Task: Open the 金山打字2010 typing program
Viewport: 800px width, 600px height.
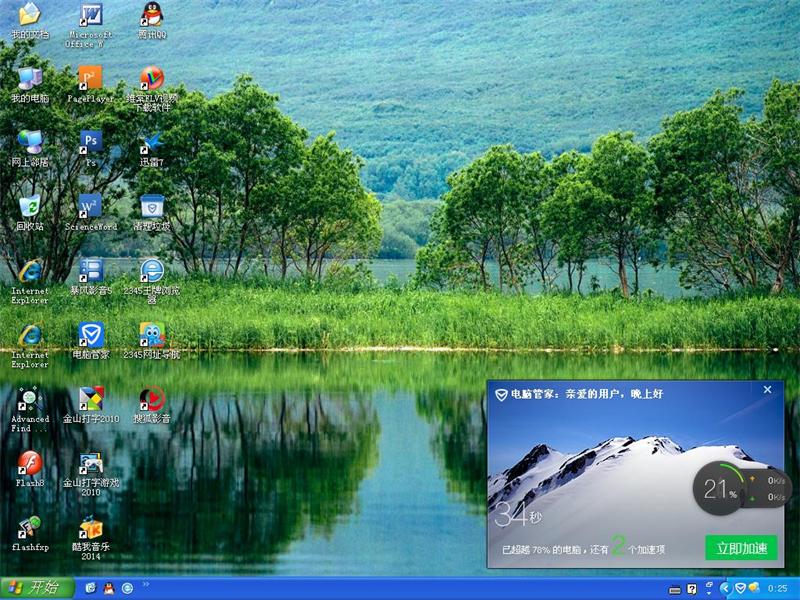Action: pyautogui.click(x=90, y=399)
